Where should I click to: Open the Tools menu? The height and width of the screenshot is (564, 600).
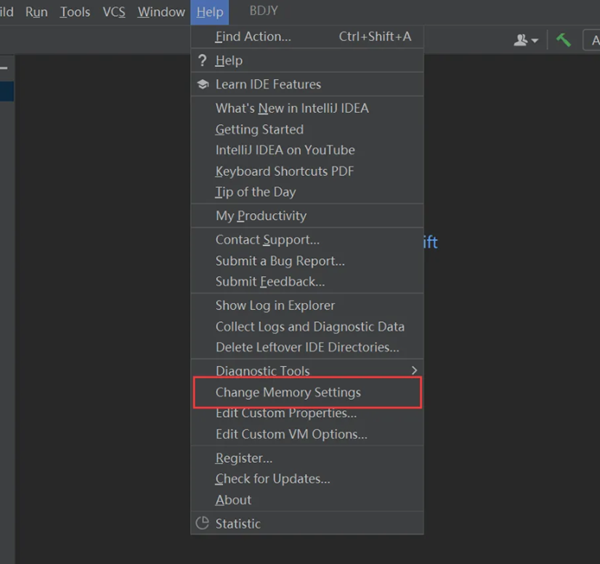(x=75, y=12)
